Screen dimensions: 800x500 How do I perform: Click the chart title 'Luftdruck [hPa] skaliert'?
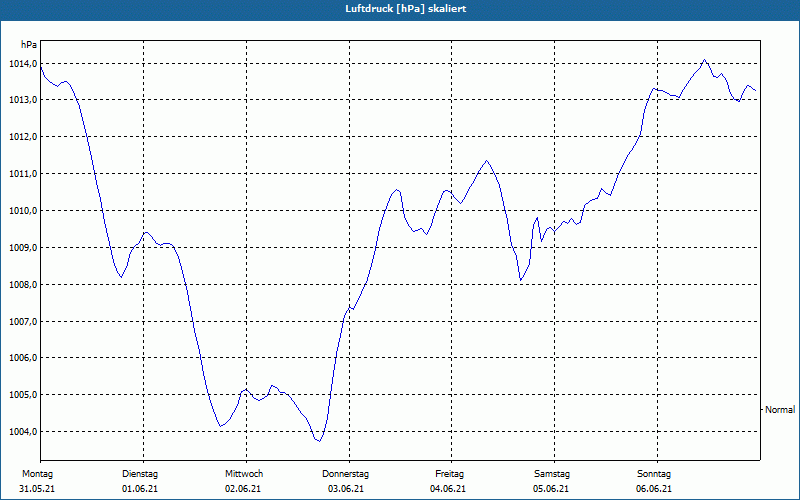tap(405, 9)
